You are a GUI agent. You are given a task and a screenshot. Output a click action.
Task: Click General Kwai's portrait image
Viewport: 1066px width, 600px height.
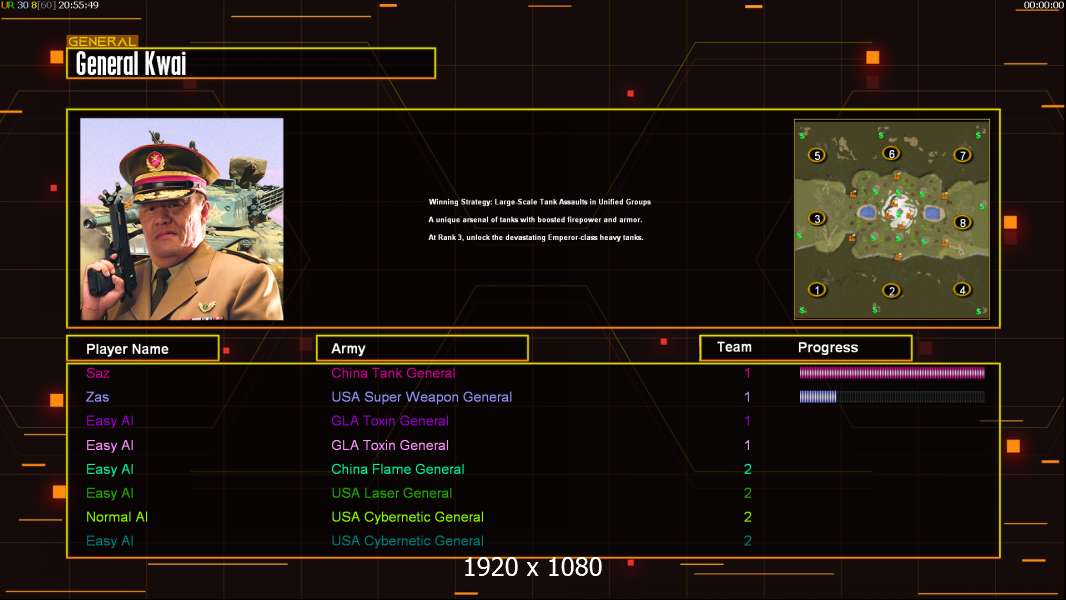coord(182,219)
